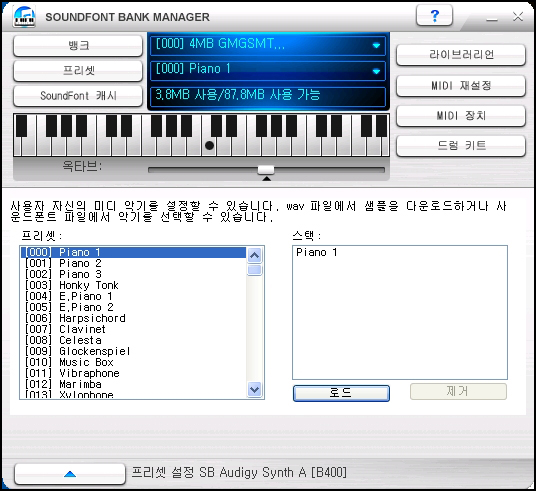Click the 뱅크 button

(78, 45)
